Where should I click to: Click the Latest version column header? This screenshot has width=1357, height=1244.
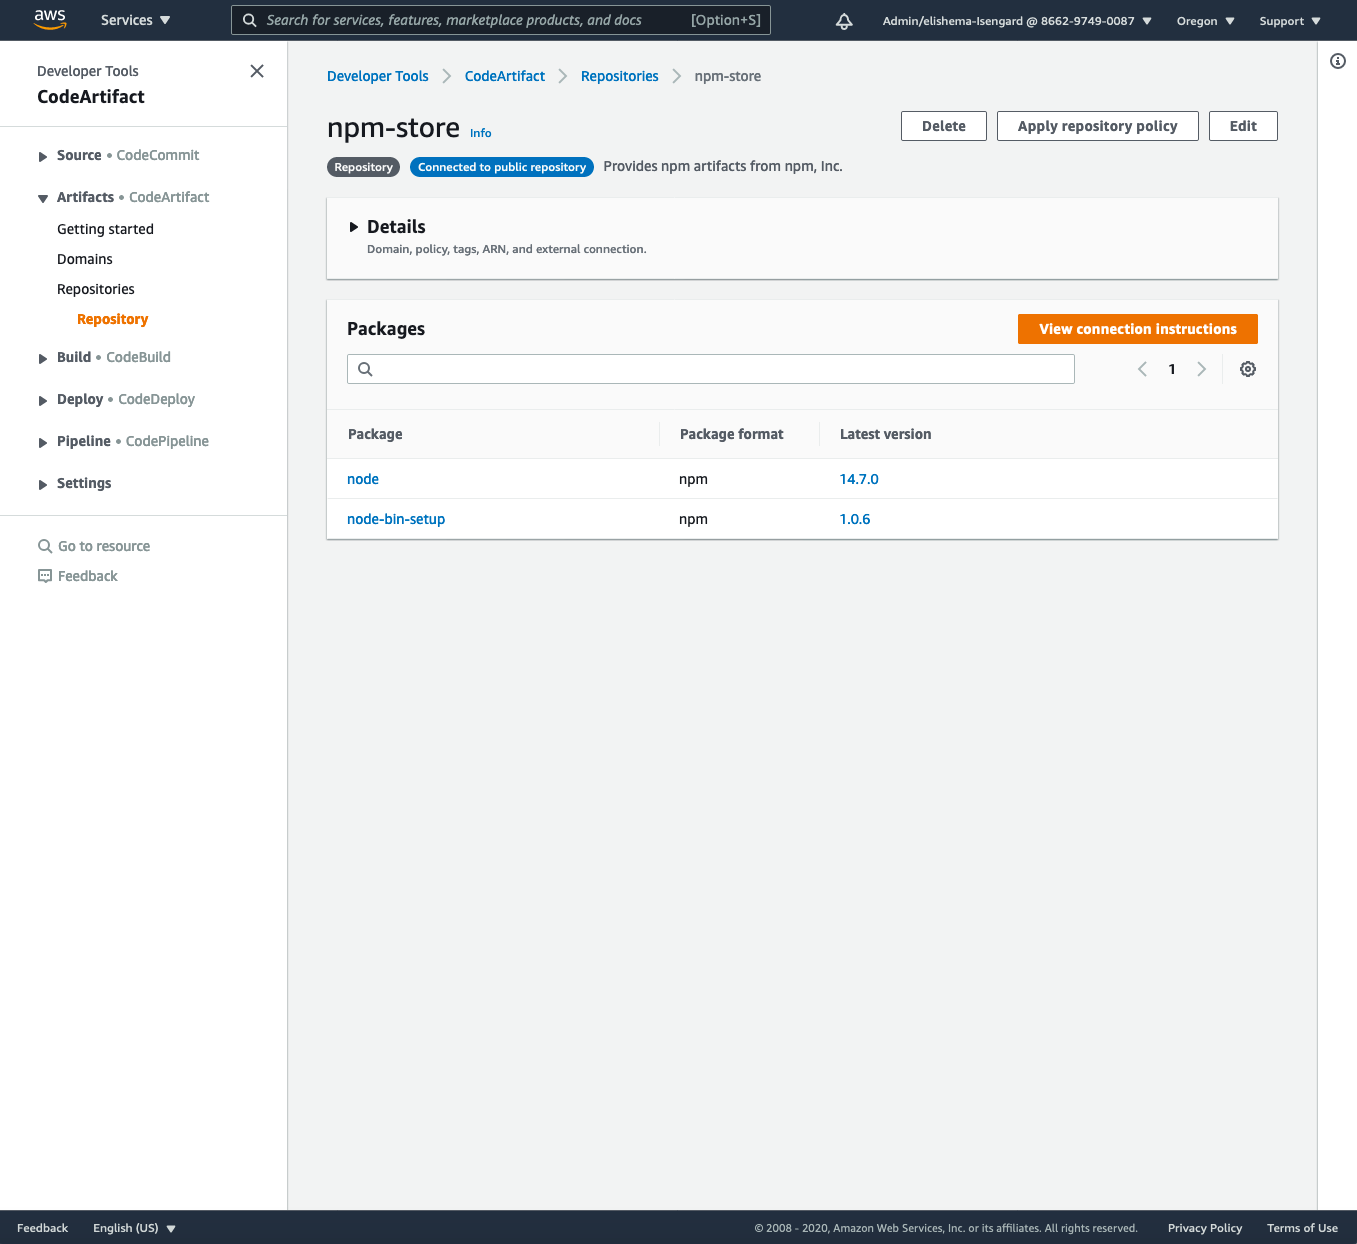886,434
